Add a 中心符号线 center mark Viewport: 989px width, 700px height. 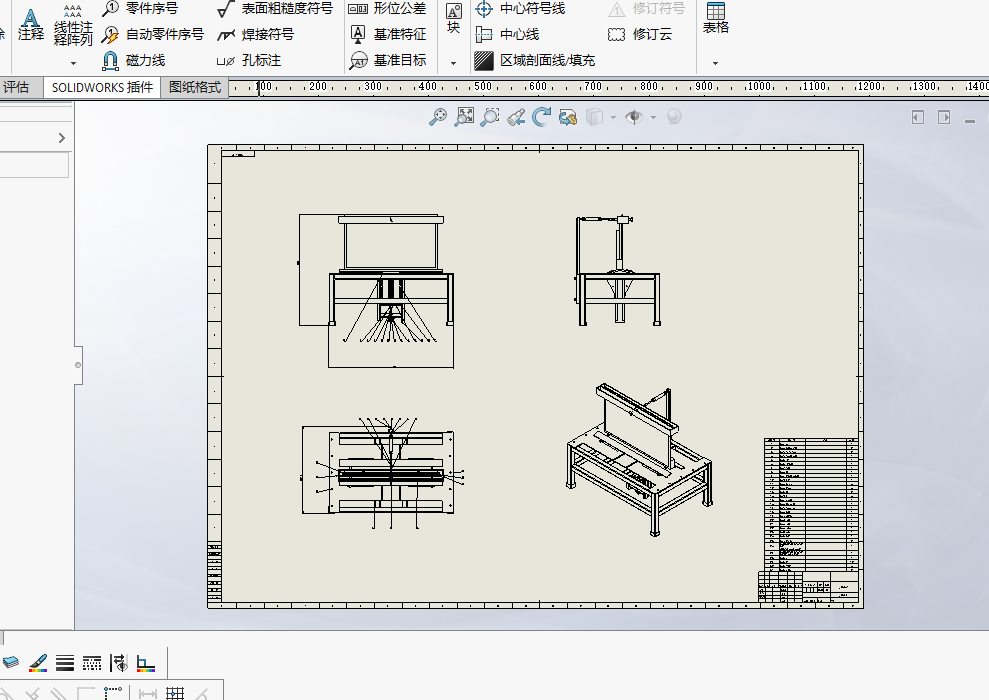click(x=520, y=9)
